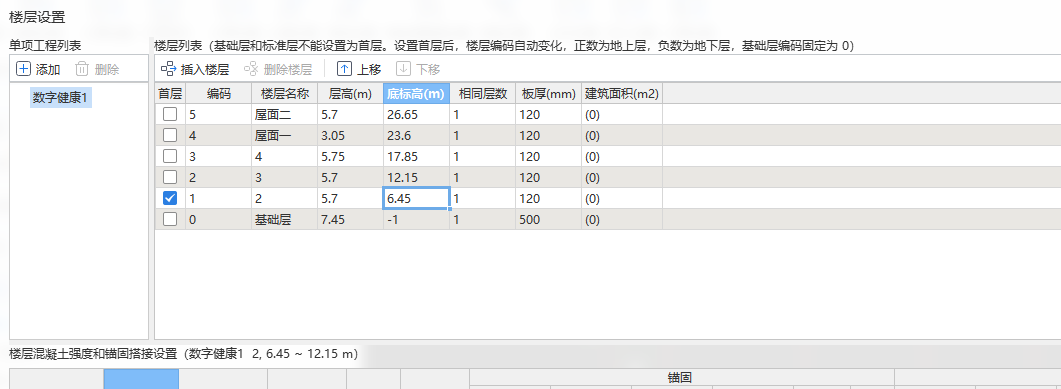
Task: Click the 6.45 bottom elevation input cell
Action: (x=416, y=198)
